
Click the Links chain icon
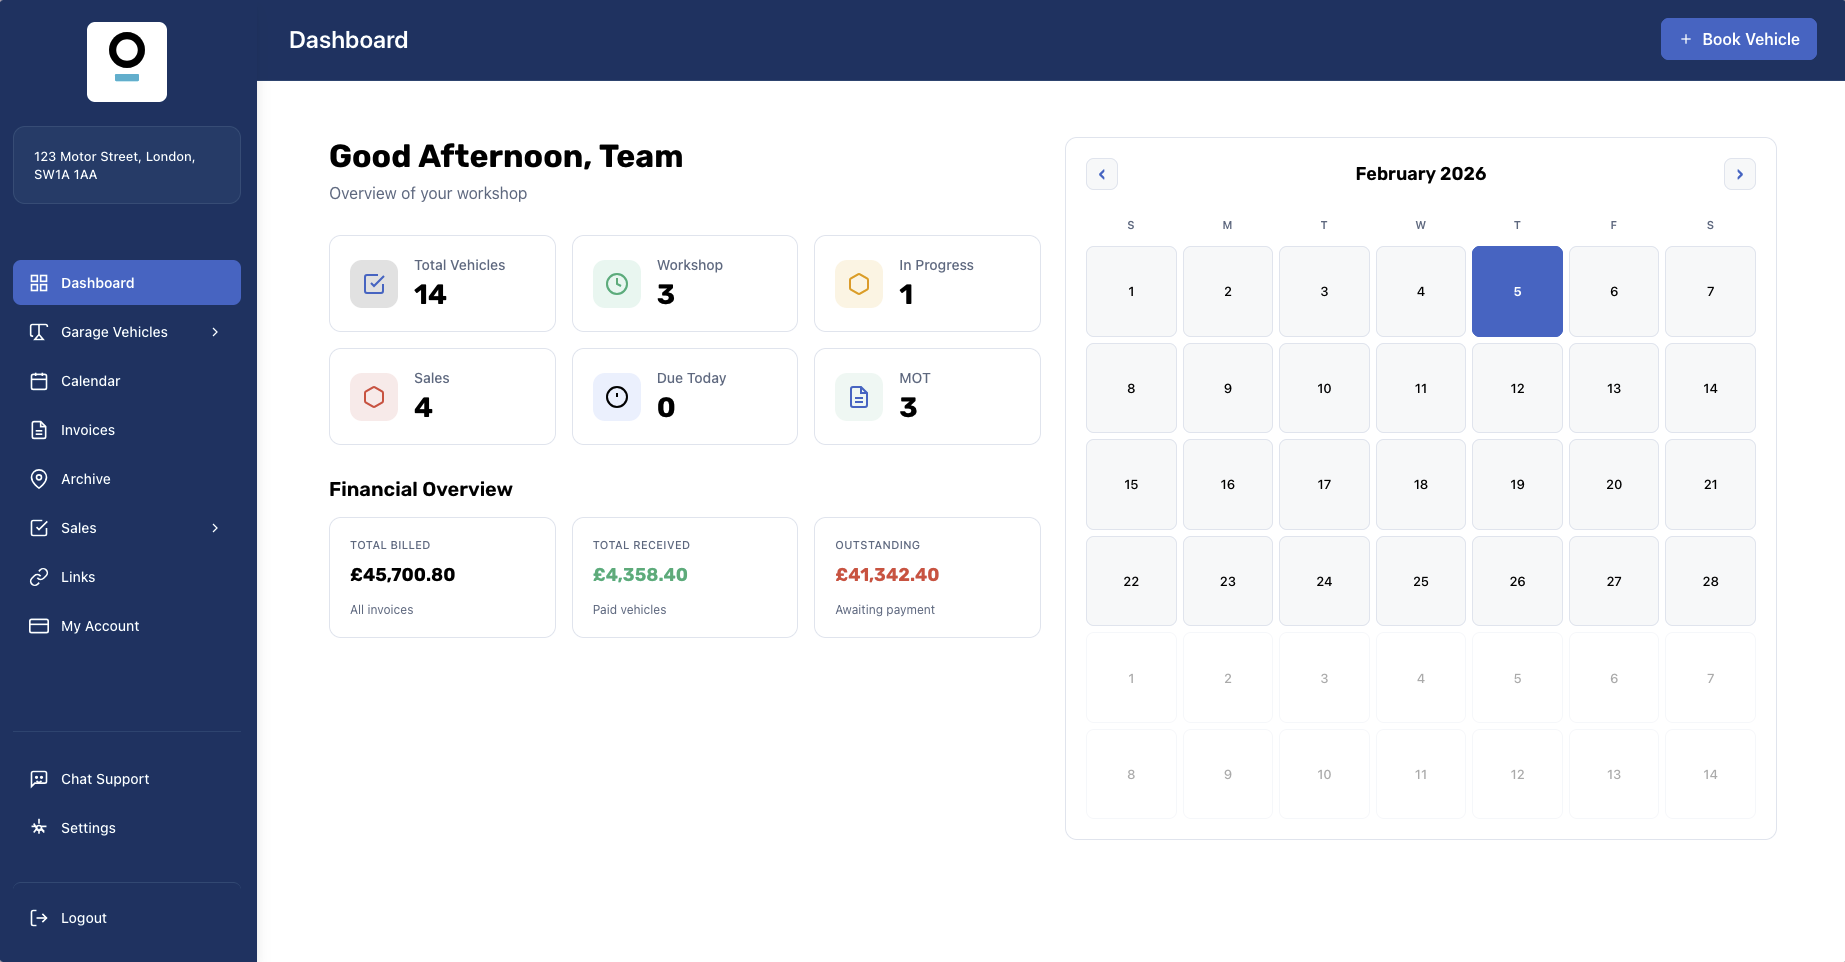39,577
